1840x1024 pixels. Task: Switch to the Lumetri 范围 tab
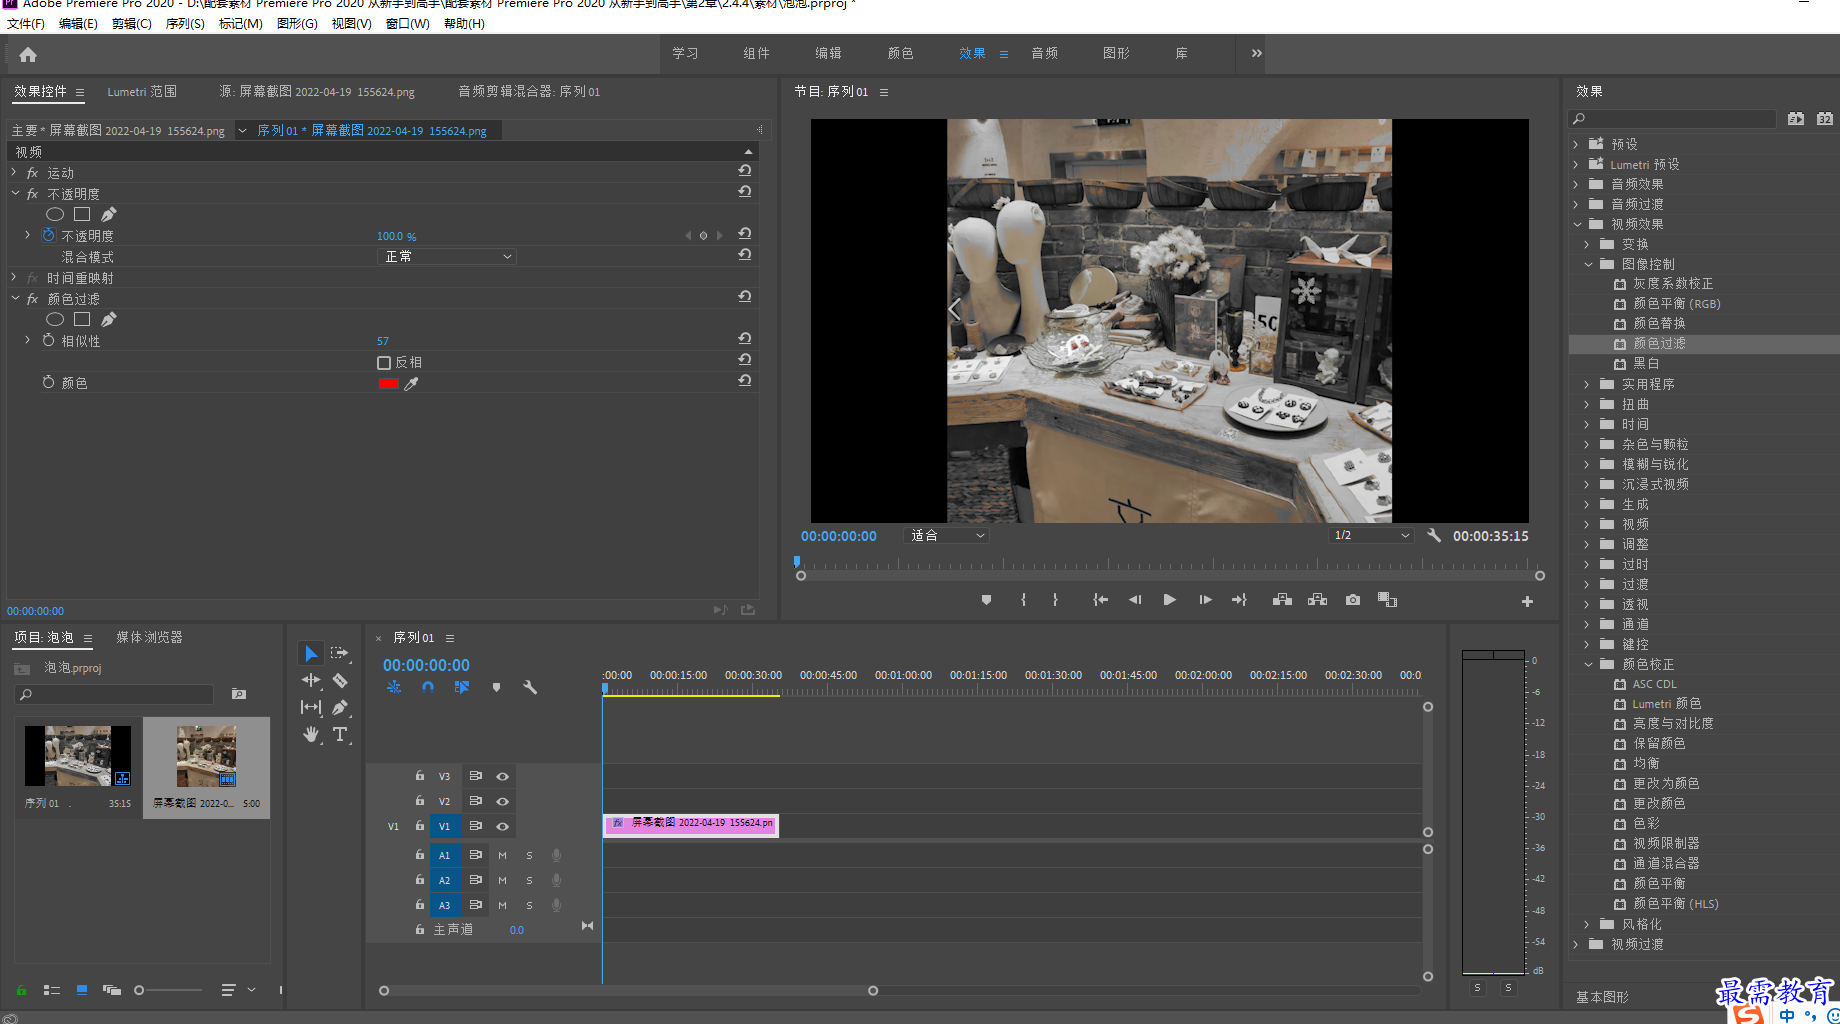142,91
